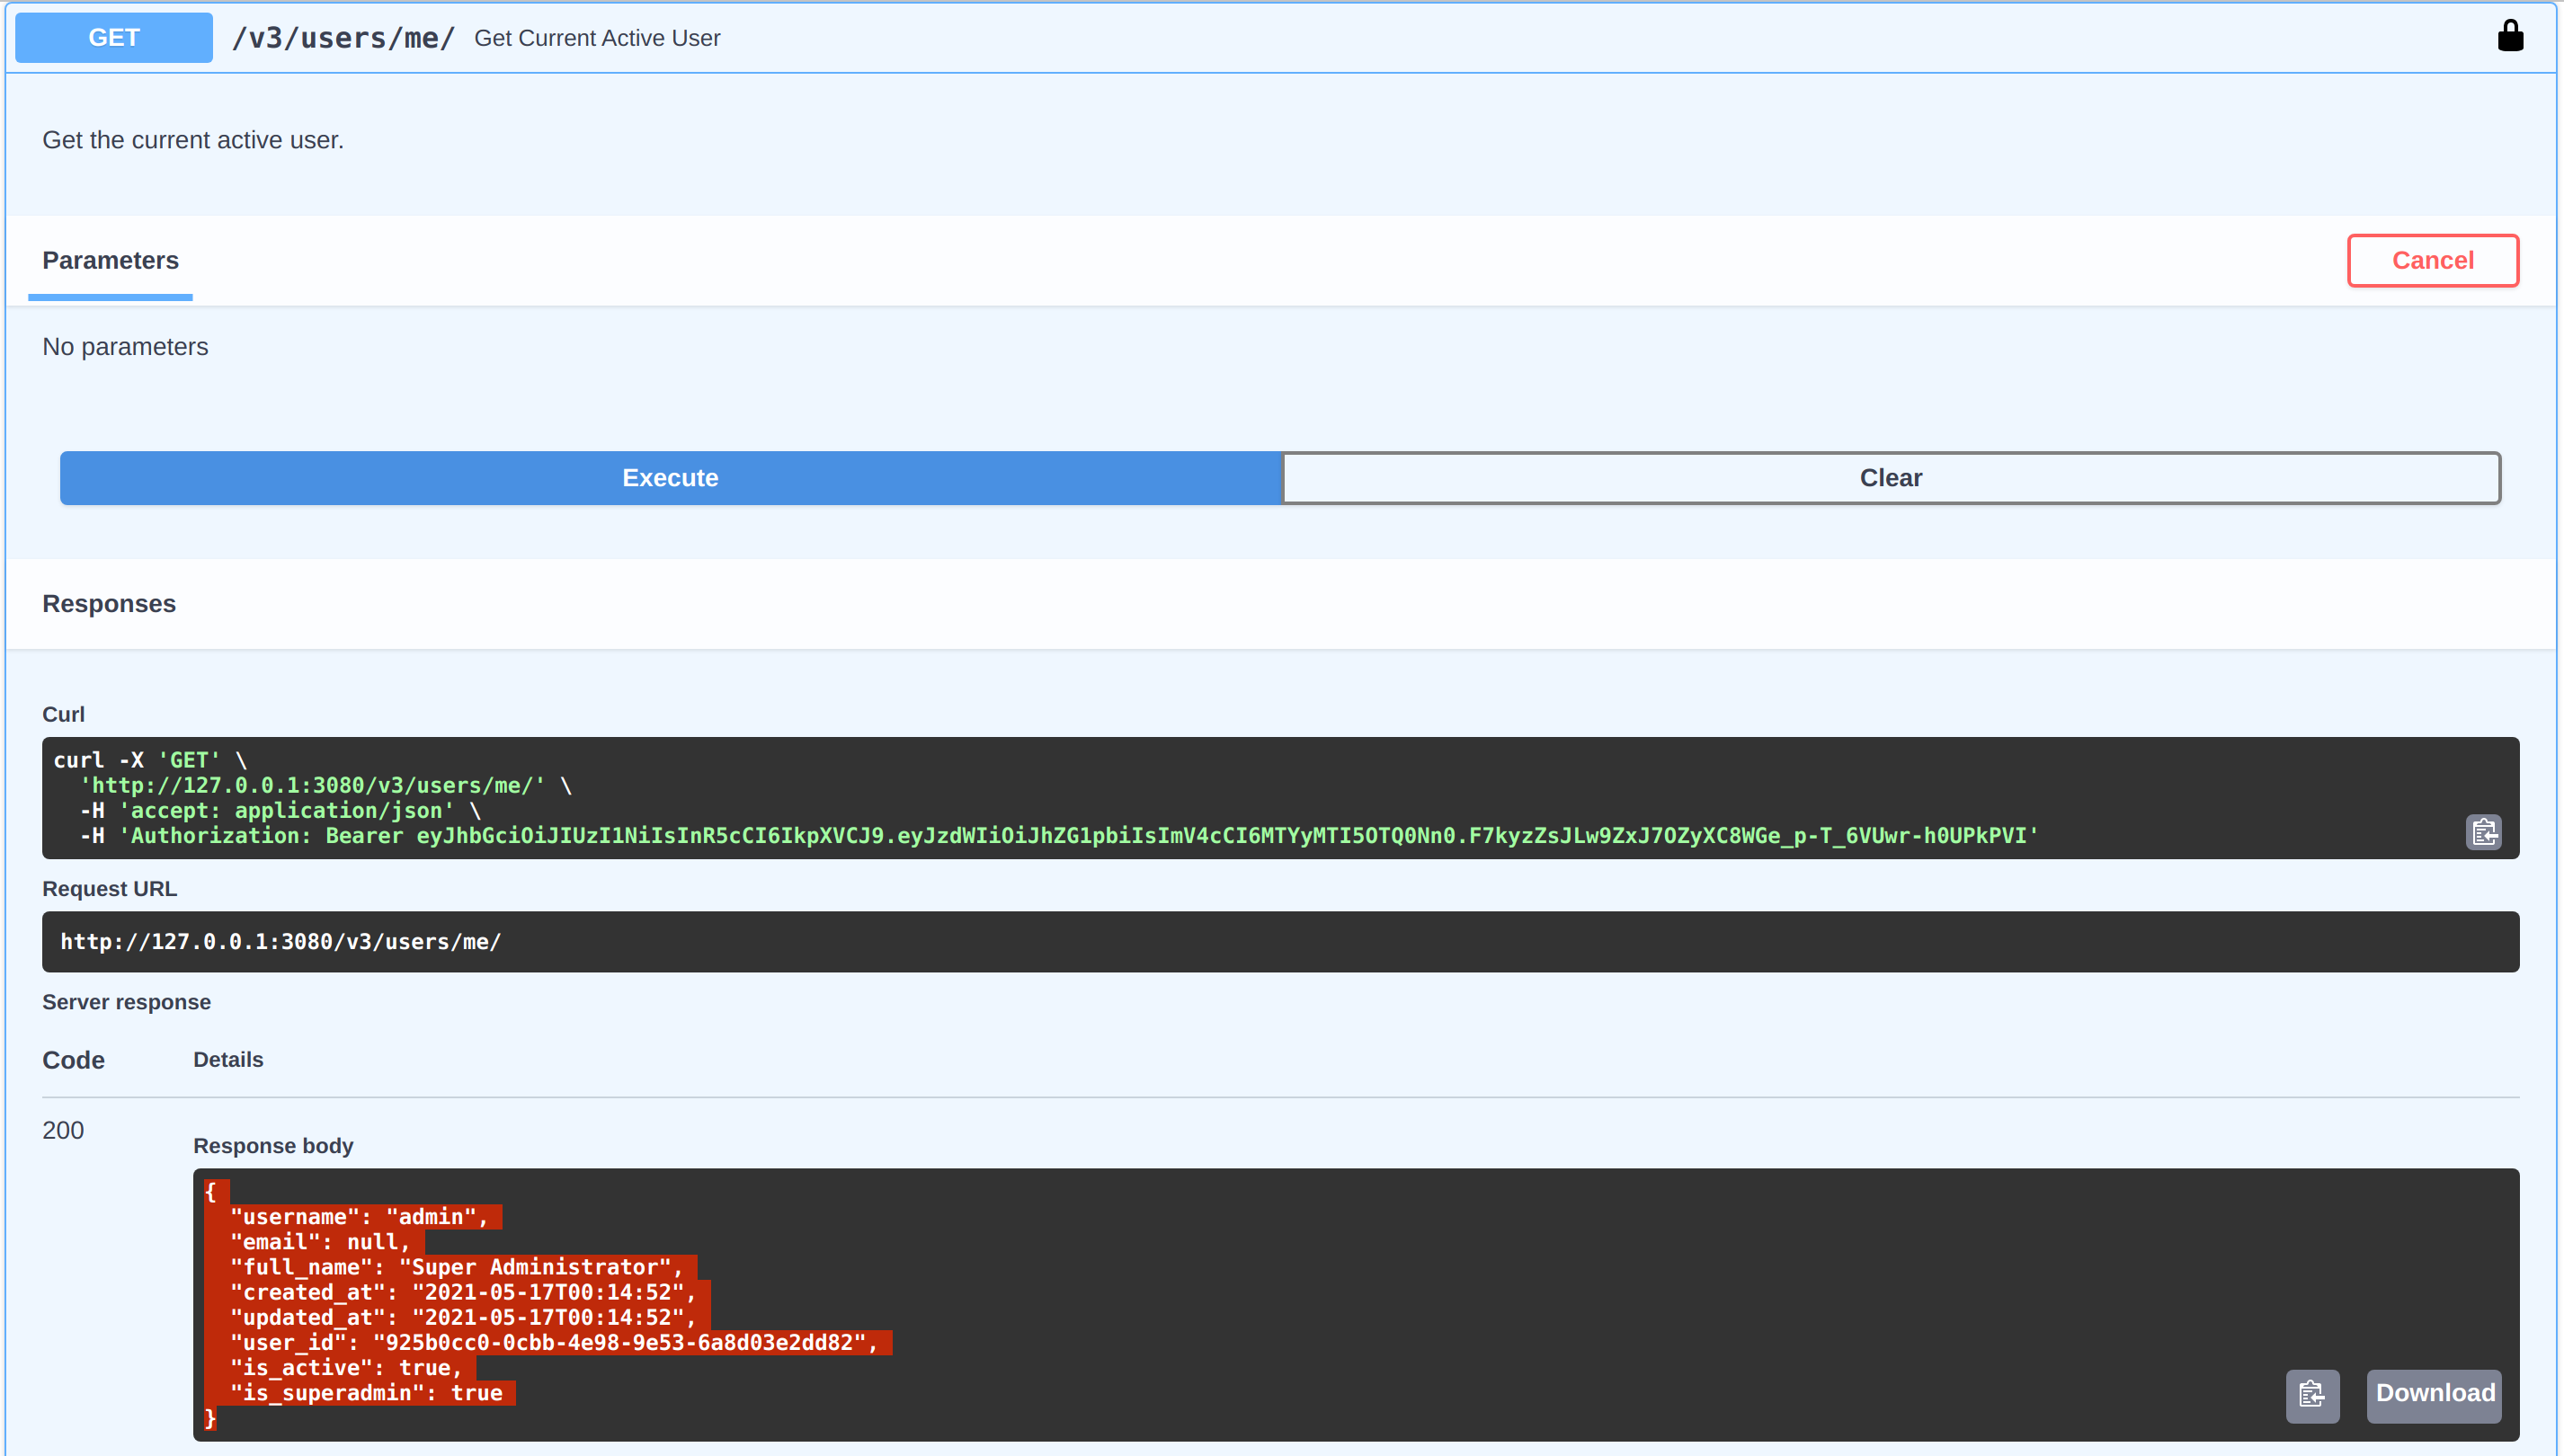Expand the Responses section heading
This screenshot has width=2564, height=1456.
109,603
